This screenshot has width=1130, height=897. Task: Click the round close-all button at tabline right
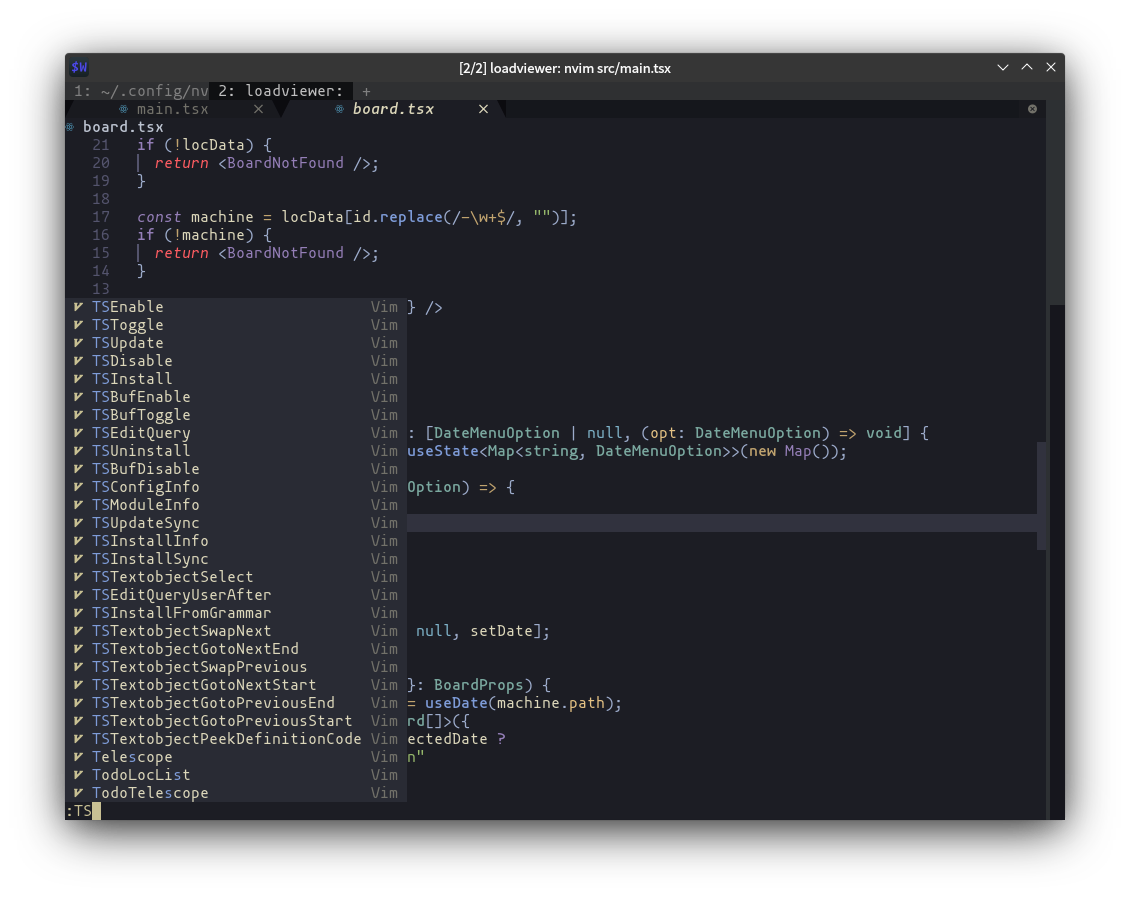1032,109
